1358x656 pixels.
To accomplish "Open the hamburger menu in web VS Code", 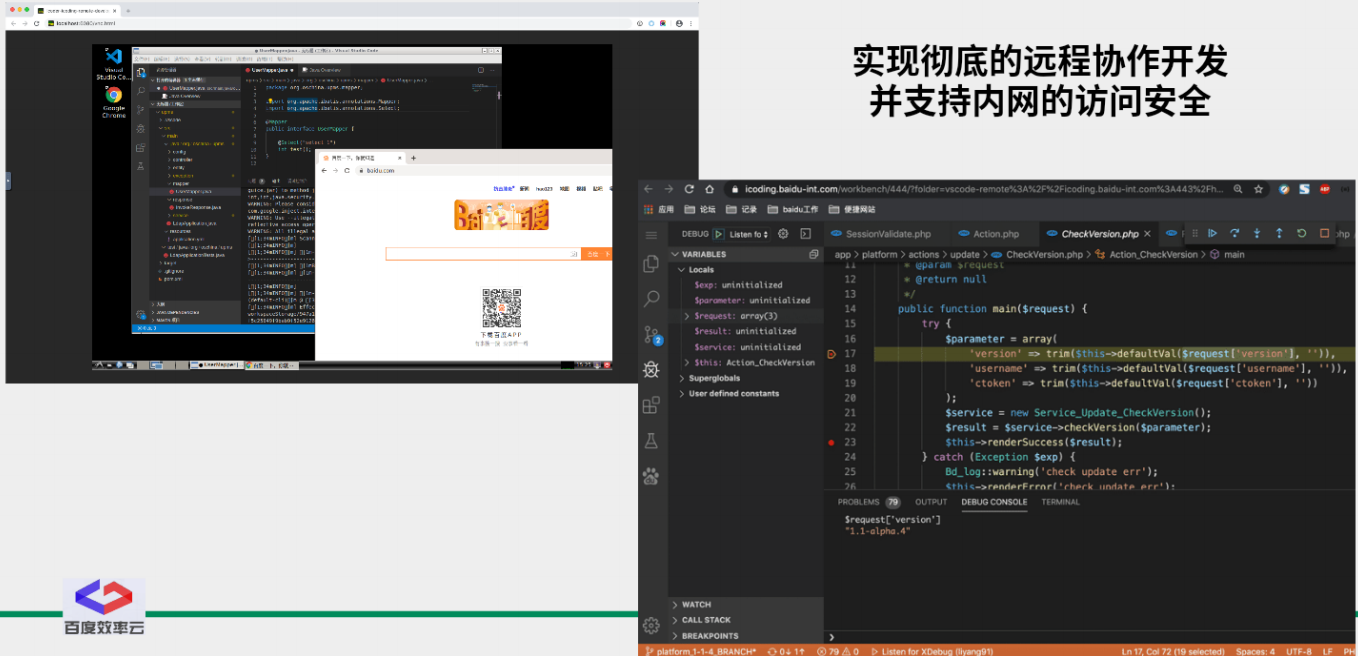I will pos(651,235).
